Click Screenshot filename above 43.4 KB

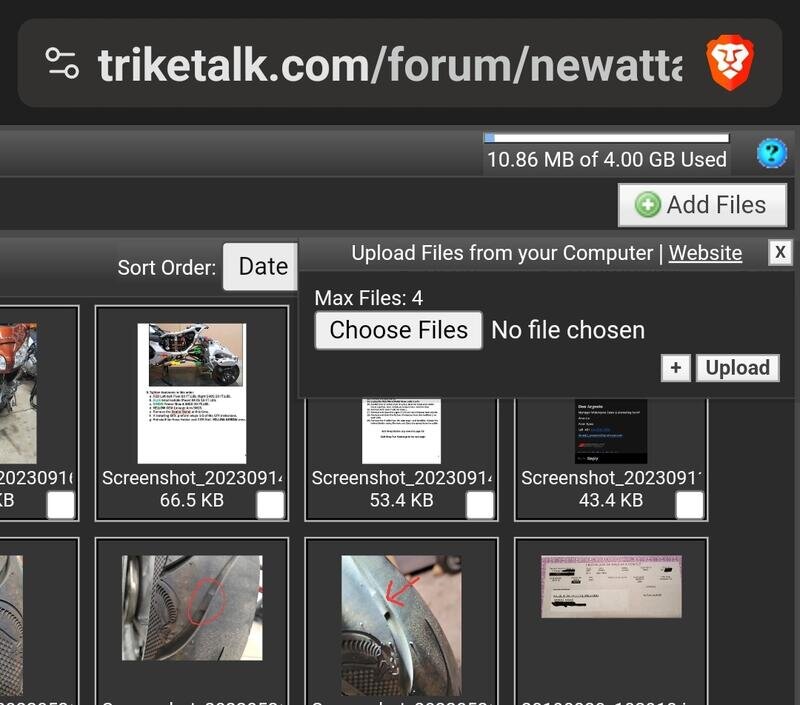pos(611,478)
